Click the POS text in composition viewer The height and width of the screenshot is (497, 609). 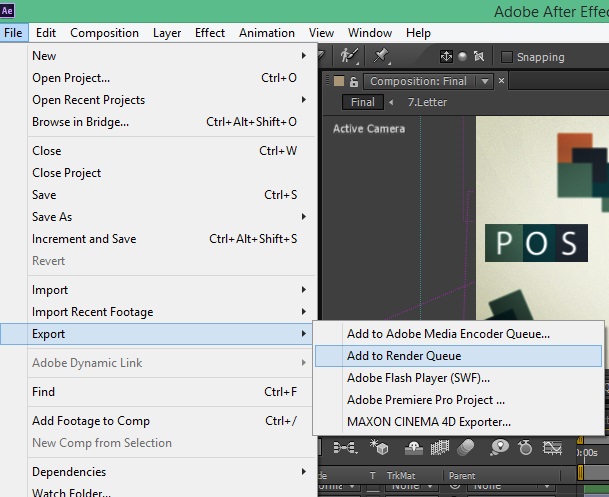click(536, 243)
